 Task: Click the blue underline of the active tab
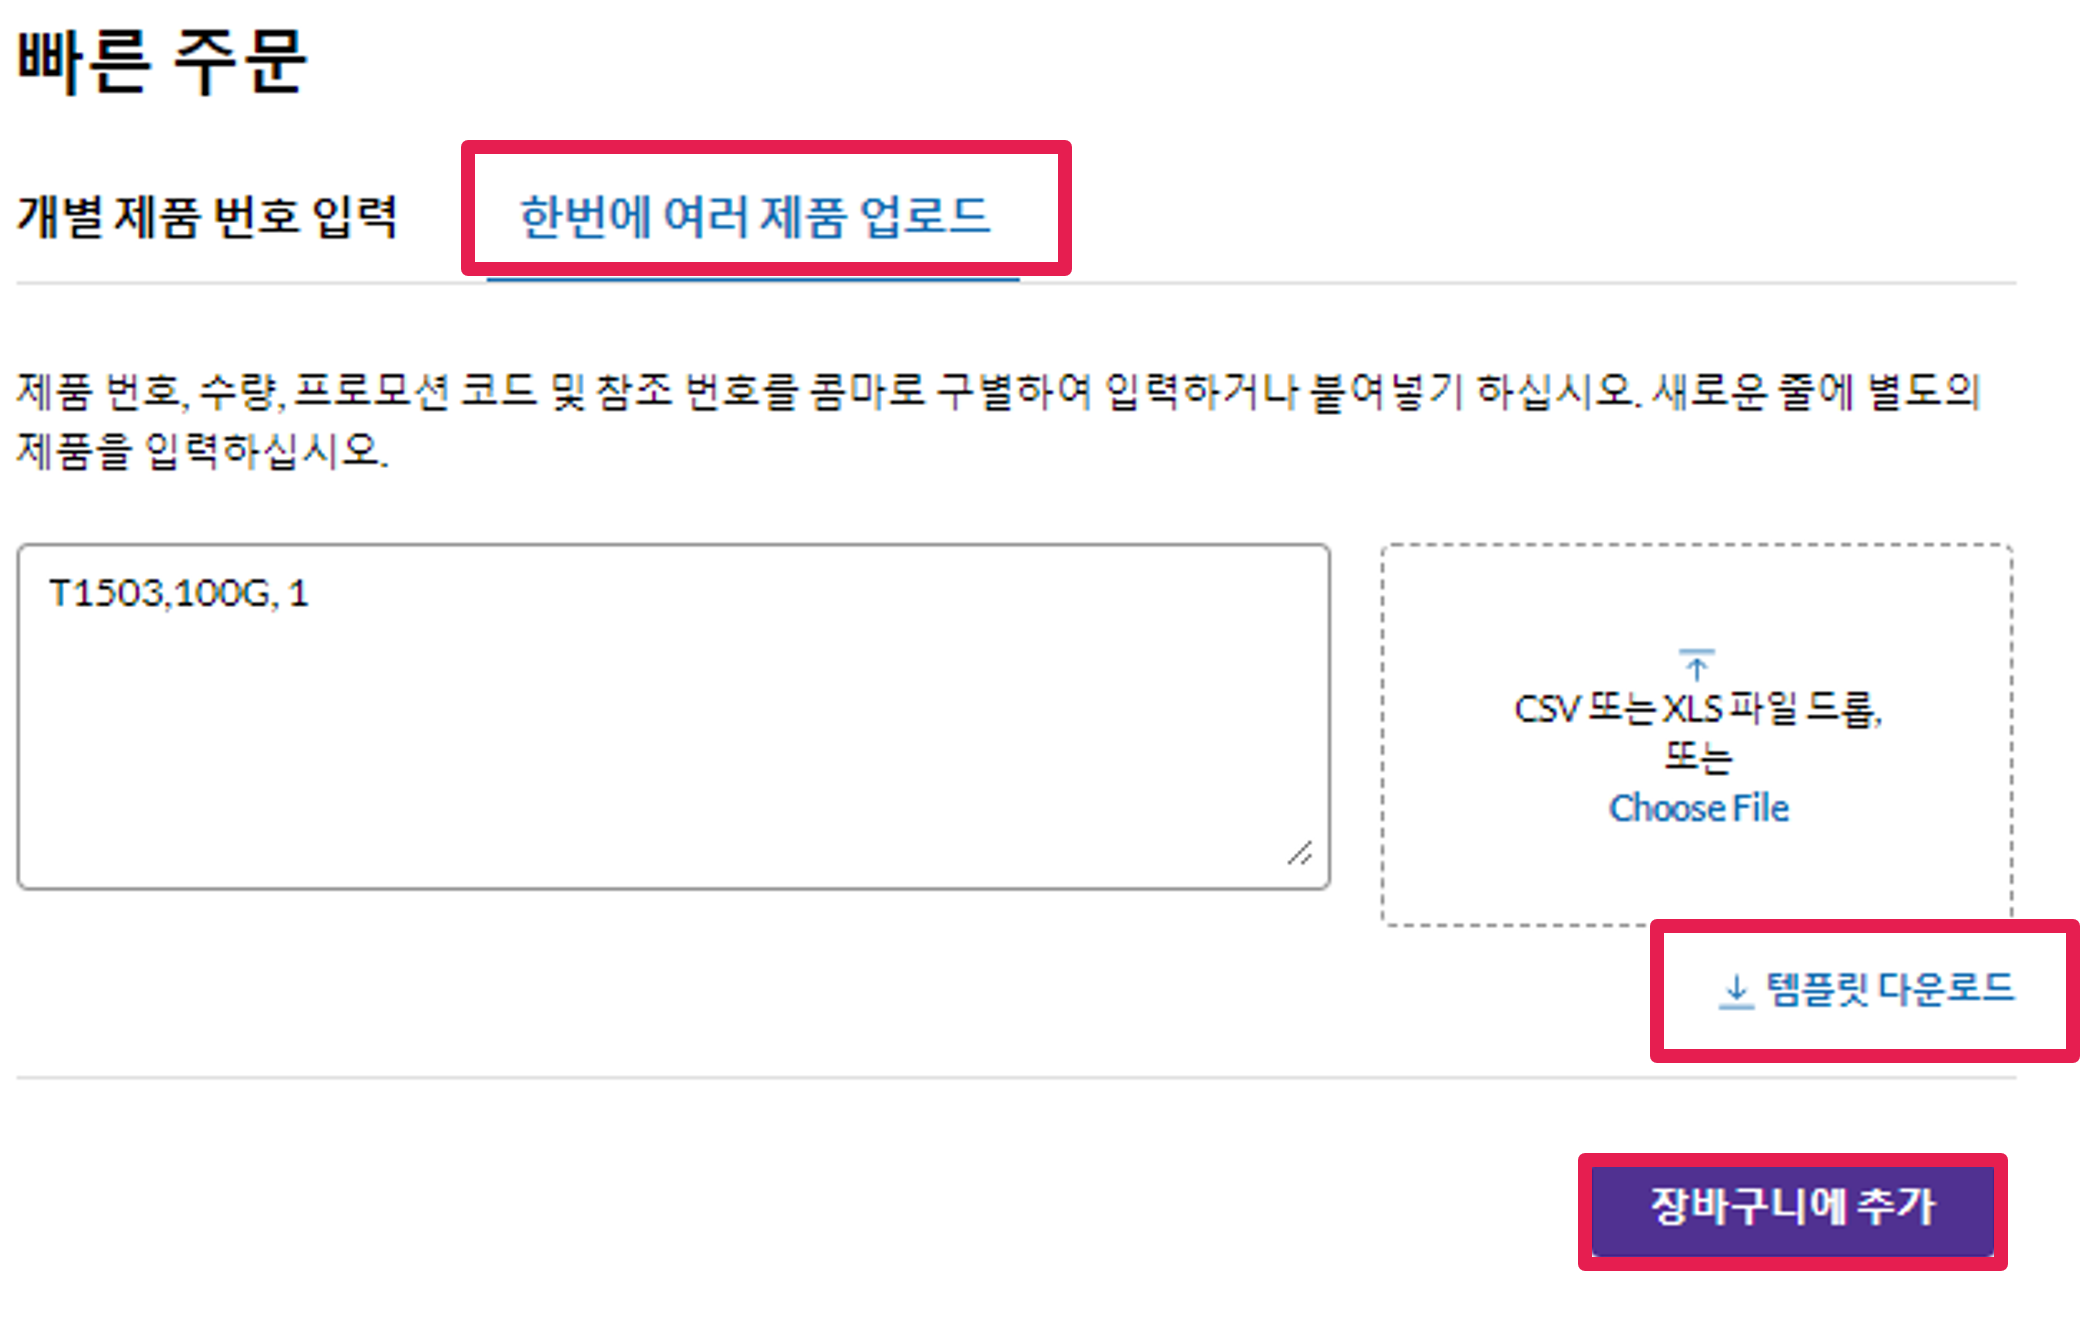pos(752,280)
